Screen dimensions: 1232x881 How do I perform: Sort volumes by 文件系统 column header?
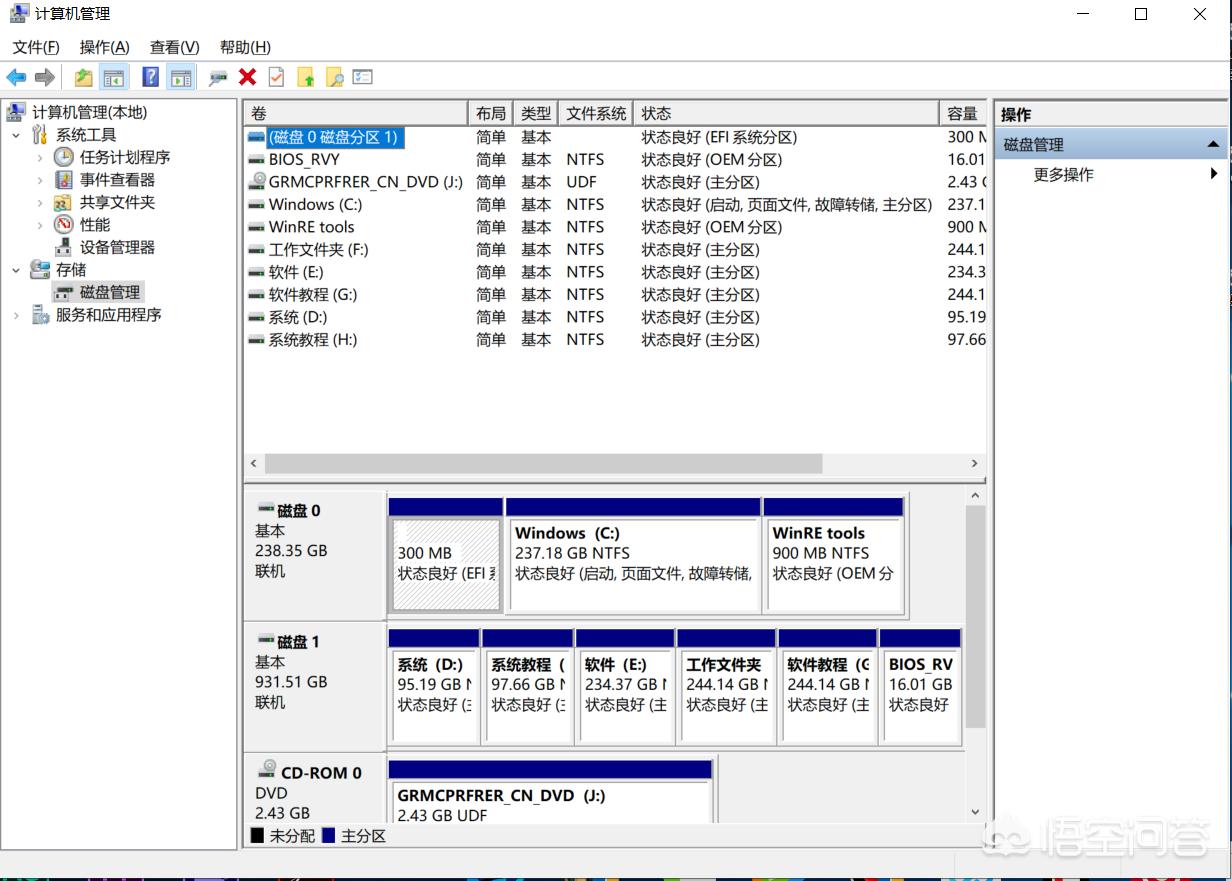pos(595,113)
